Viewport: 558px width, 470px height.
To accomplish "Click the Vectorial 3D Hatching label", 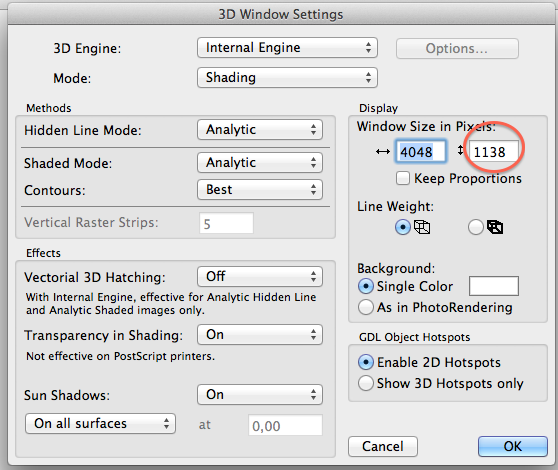I will 95,277.
